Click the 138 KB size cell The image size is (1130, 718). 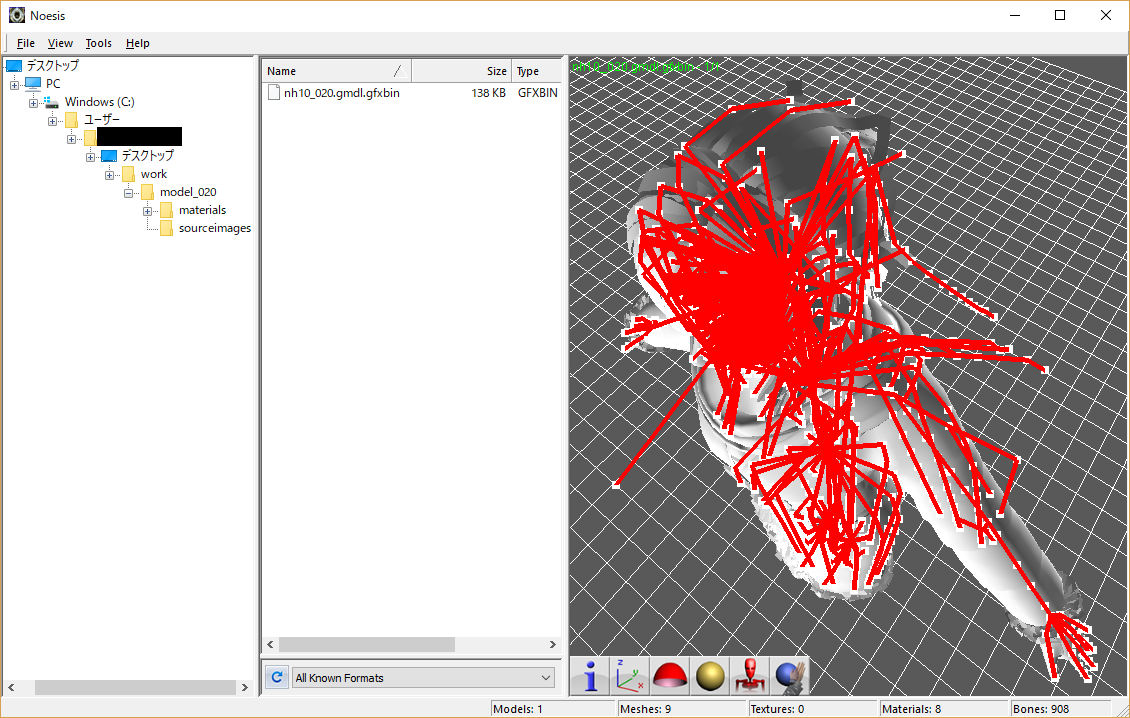tap(489, 92)
